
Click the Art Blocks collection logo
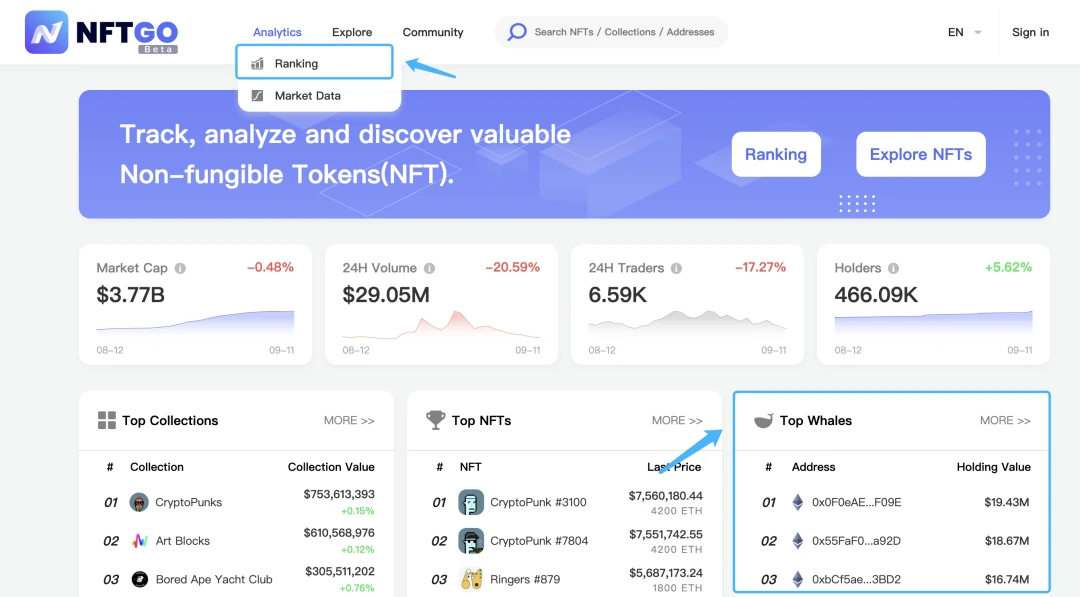(139, 541)
